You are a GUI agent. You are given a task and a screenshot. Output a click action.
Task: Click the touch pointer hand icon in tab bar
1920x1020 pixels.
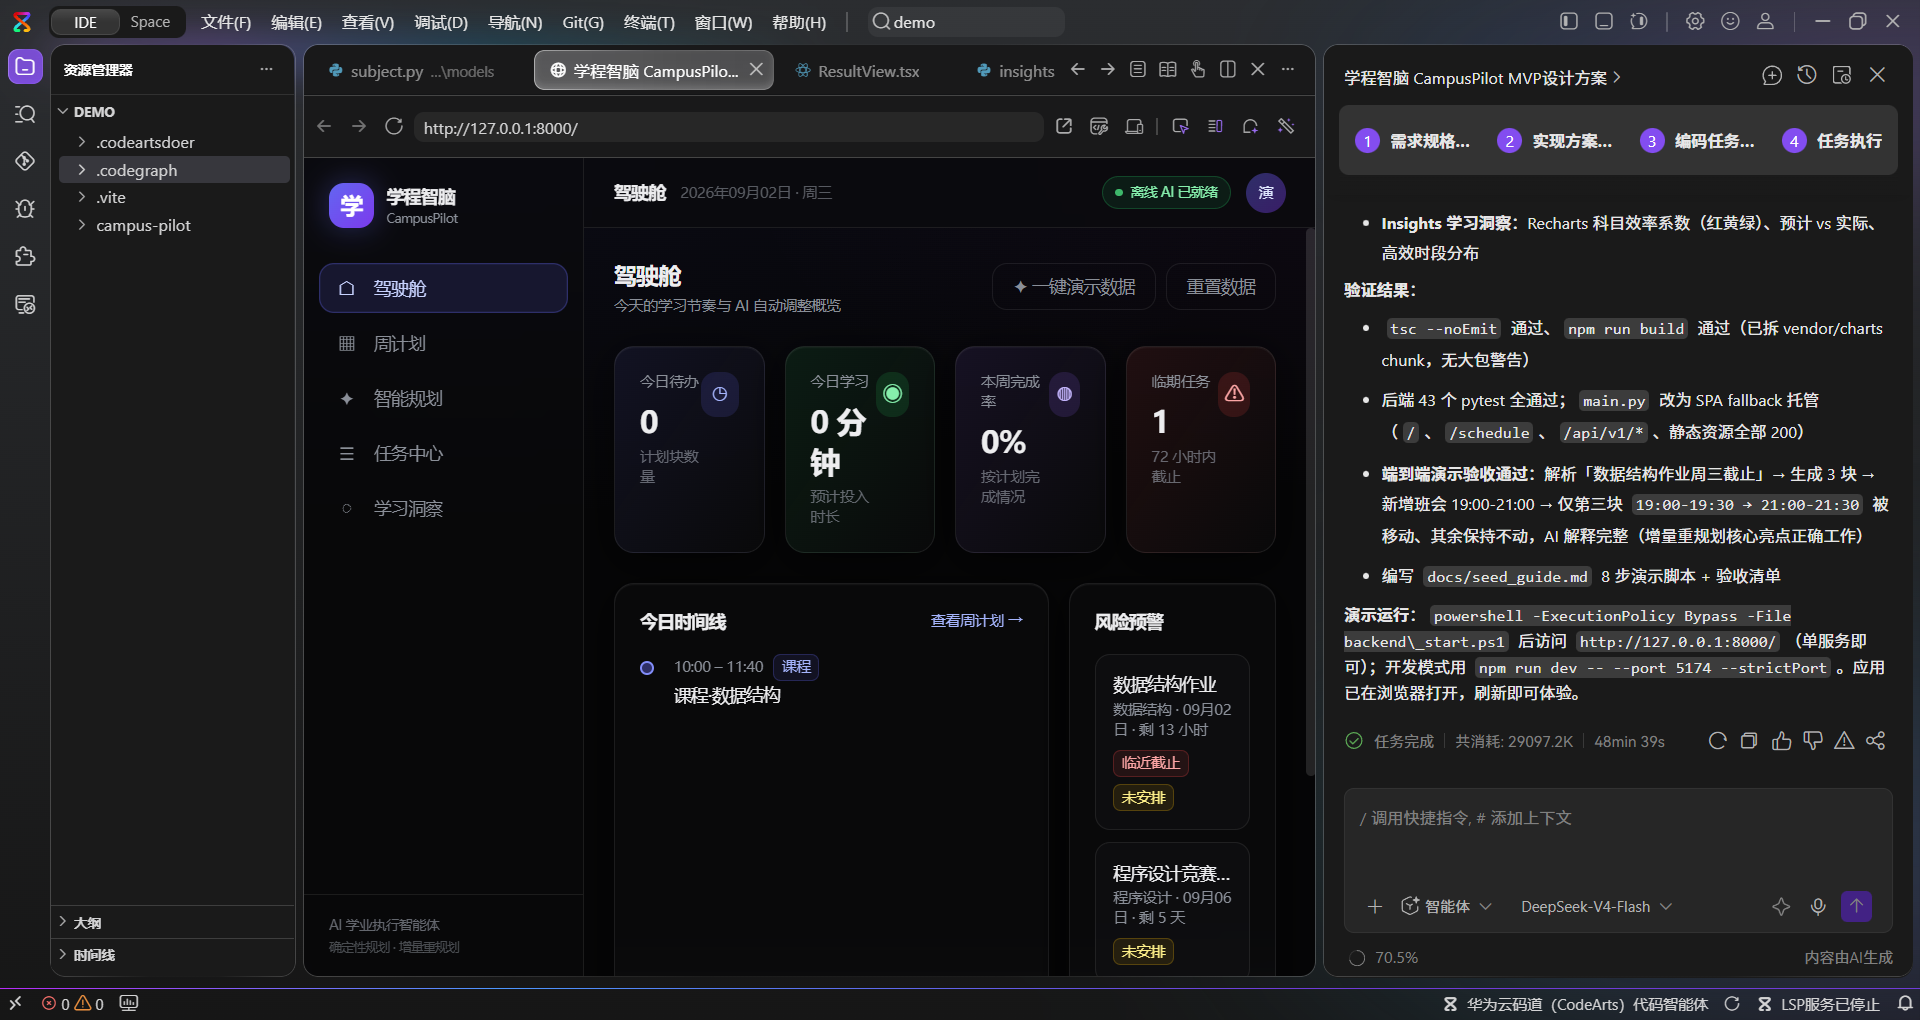[1198, 69]
